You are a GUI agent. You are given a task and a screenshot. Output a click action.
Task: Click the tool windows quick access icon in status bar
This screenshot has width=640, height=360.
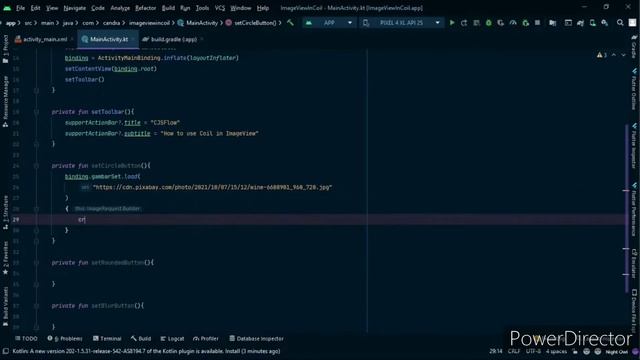[x=6, y=351]
